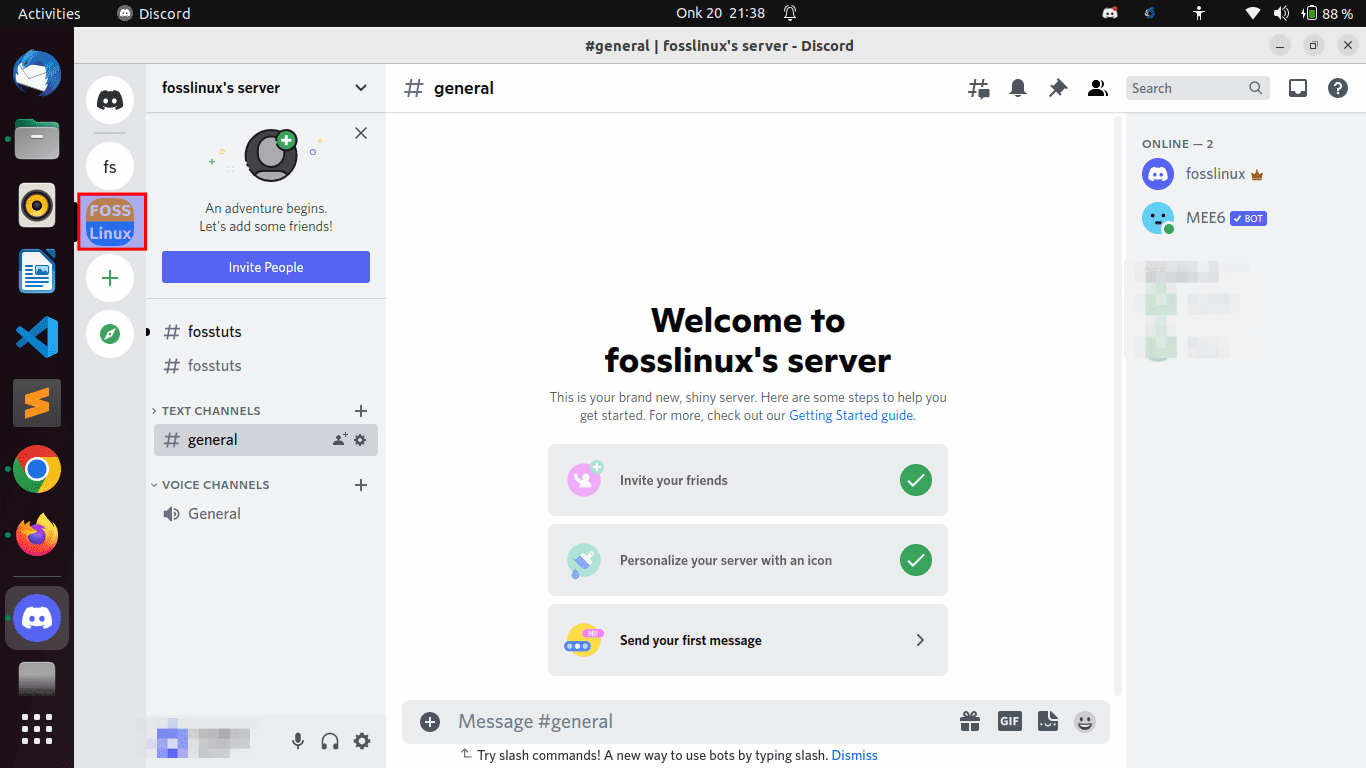Select the 'fs' server icon
Screen dimensions: 1366x768
pyautogui.click(x=110, y=167)
